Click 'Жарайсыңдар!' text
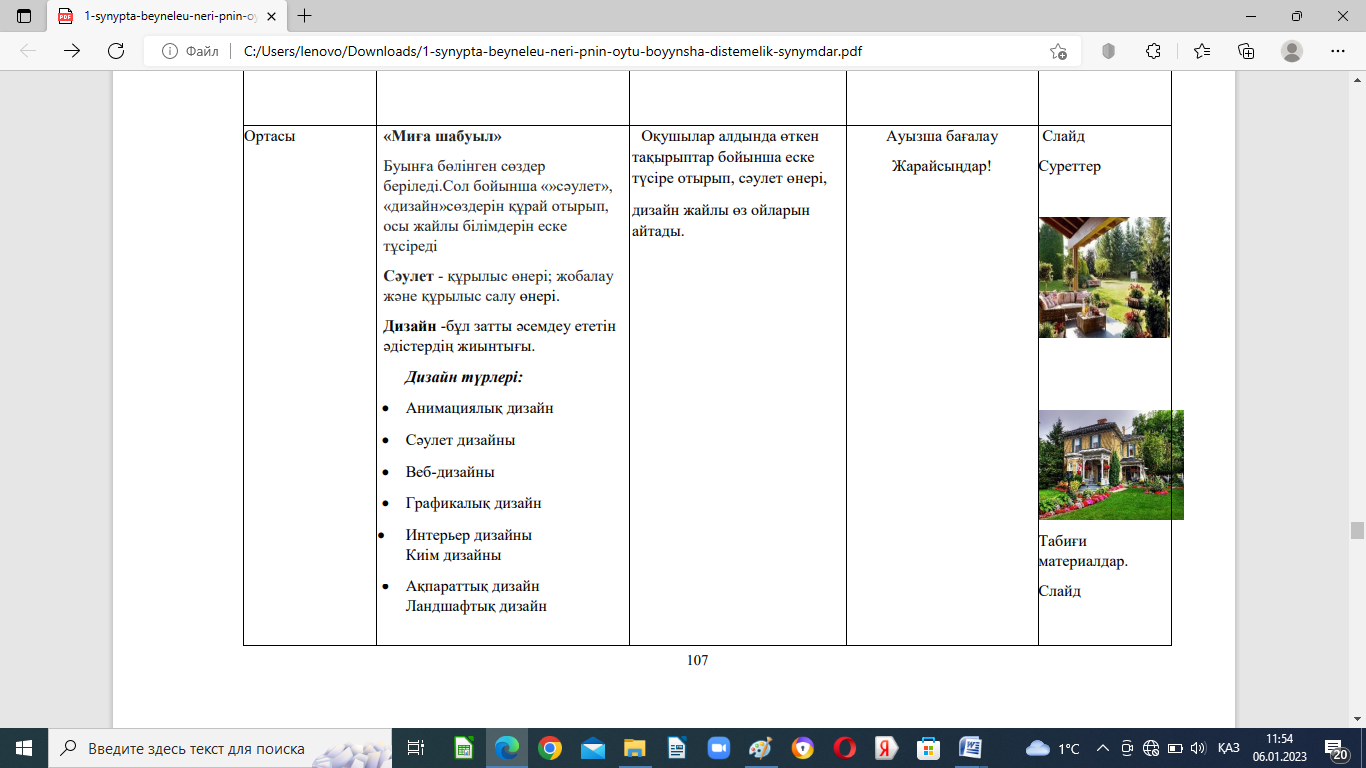This screenshot has height=768, width=1366. coord(942,166)
